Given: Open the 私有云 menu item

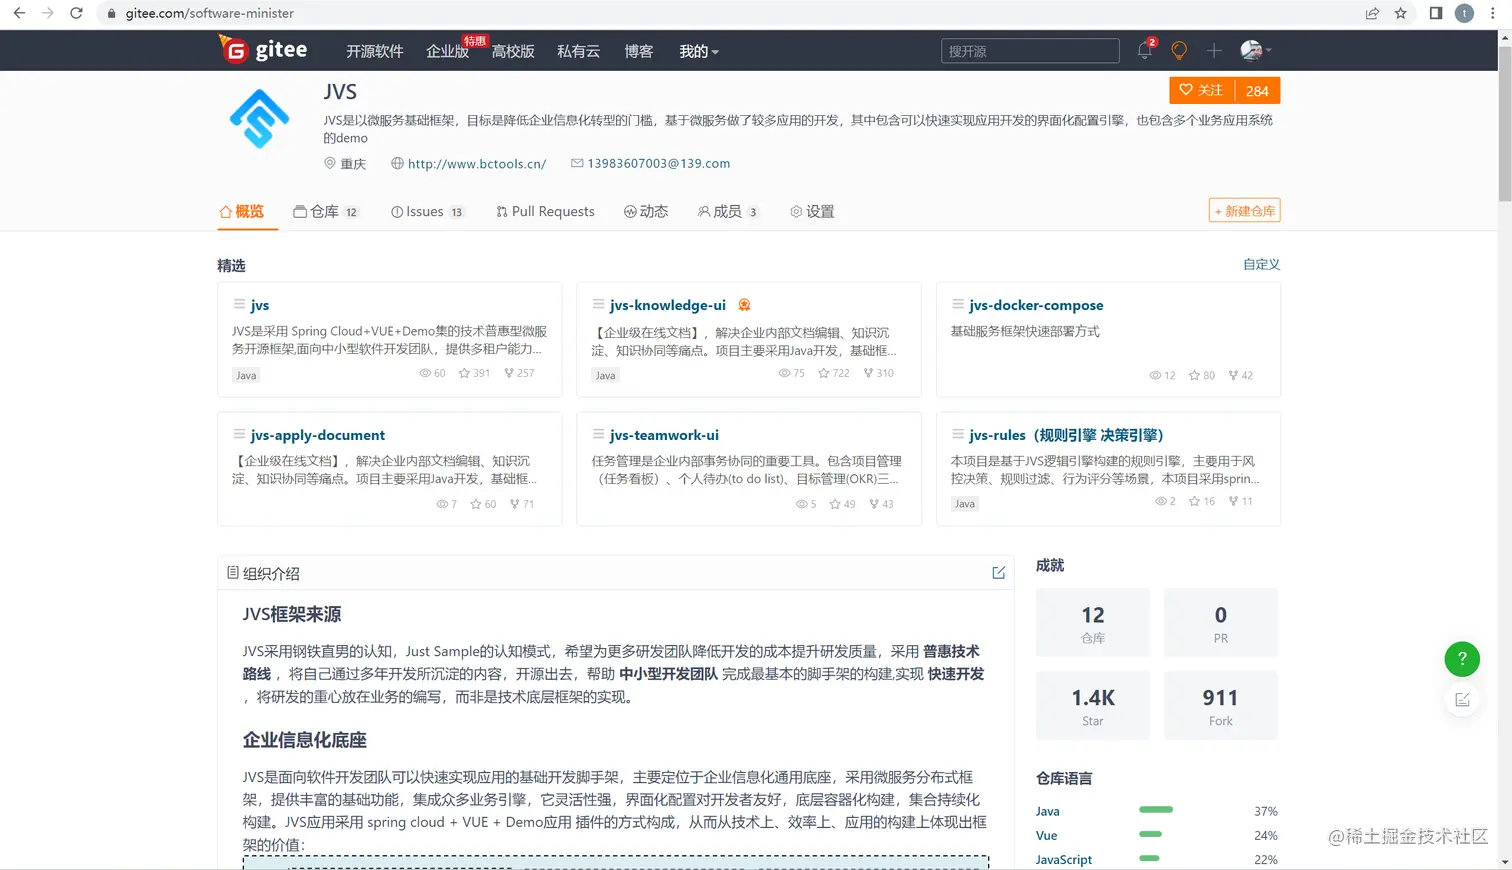Looking at the screenshot, I should pyautogui.click(x=578, y=51).
